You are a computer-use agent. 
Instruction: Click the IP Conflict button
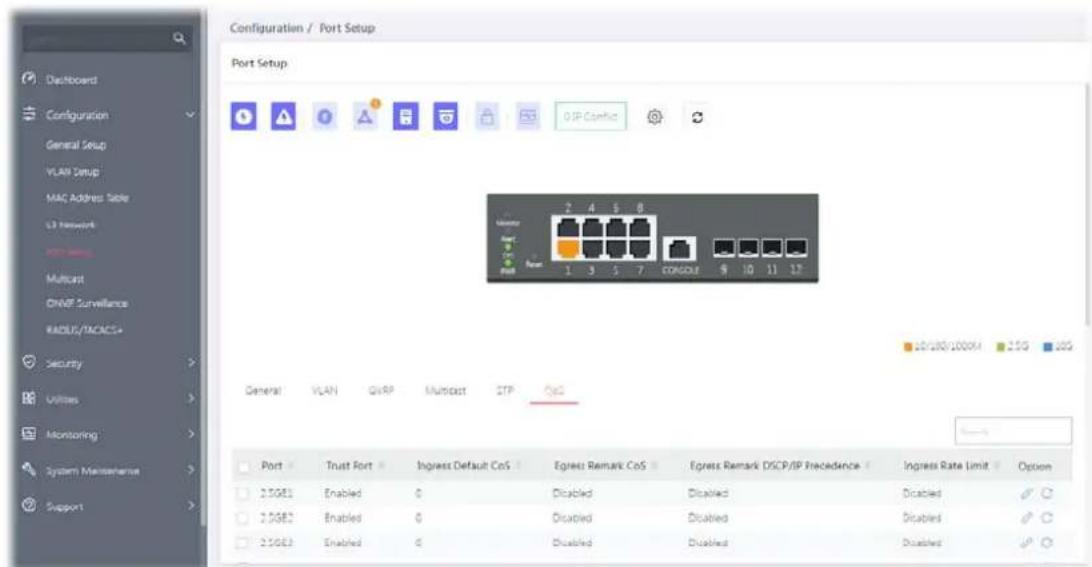[591, 116]
